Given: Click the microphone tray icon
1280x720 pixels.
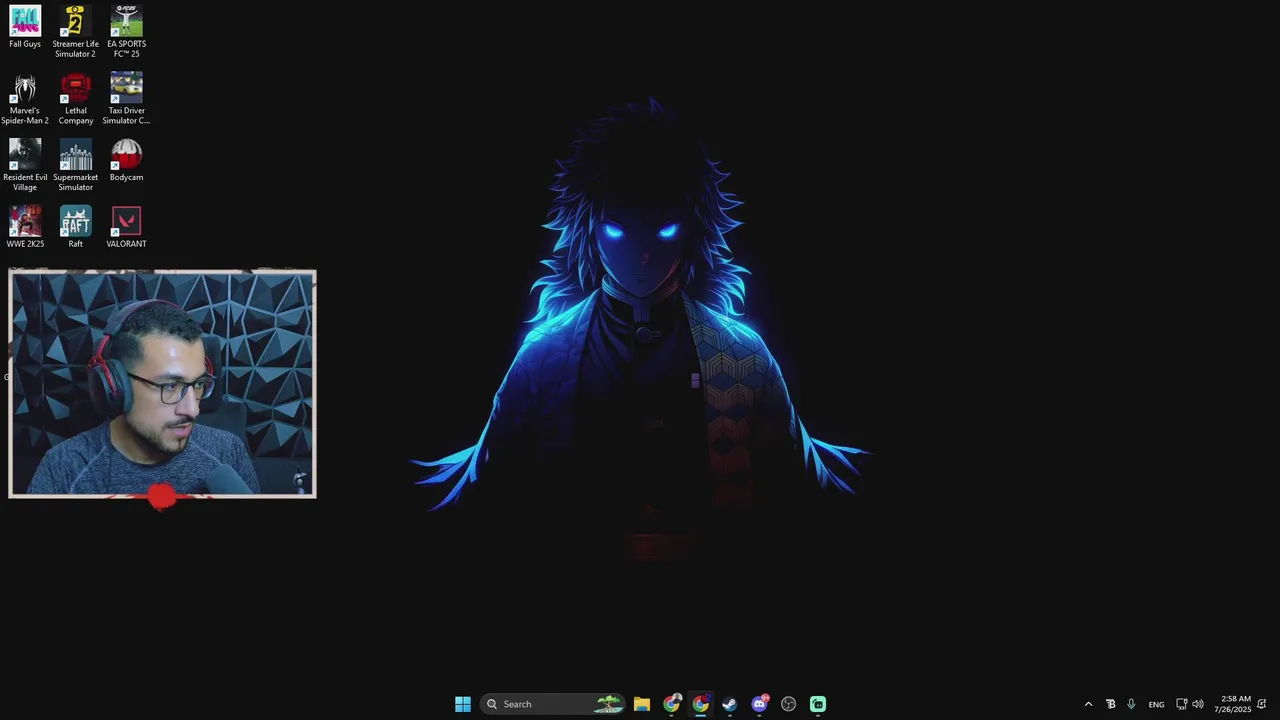Looking at the screenshot, I should coord(1131,704).
